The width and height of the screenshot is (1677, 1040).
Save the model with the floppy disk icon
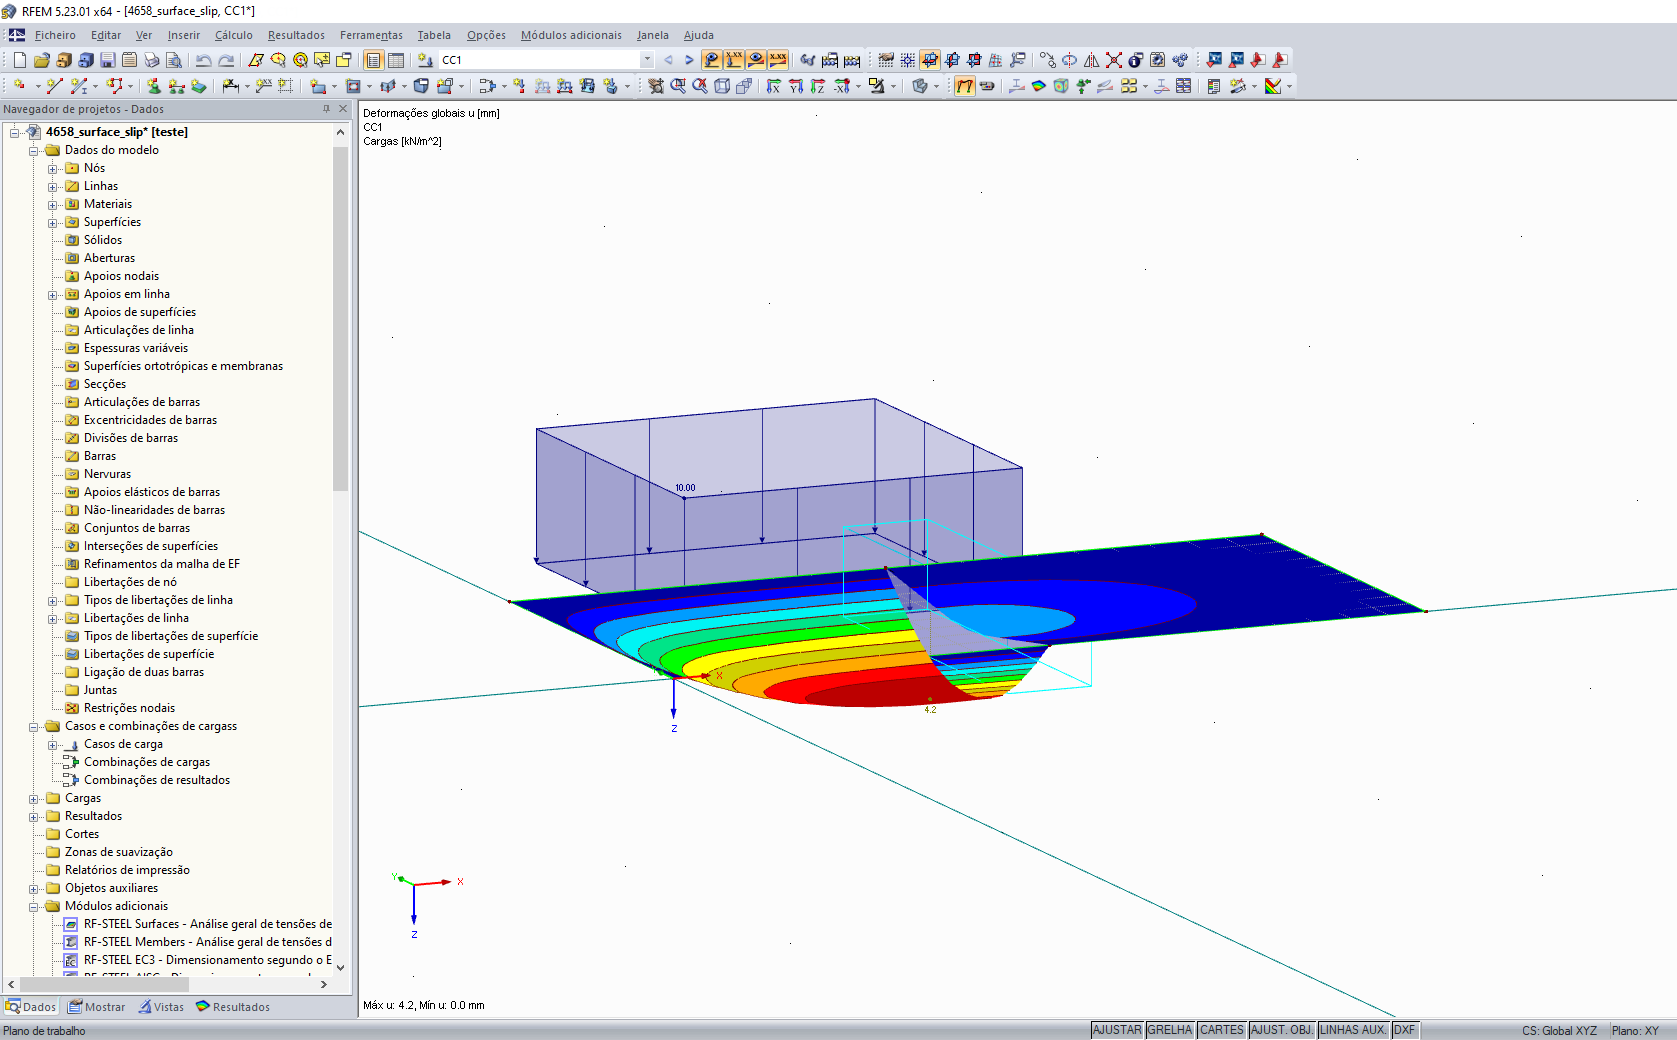point(108,60)
